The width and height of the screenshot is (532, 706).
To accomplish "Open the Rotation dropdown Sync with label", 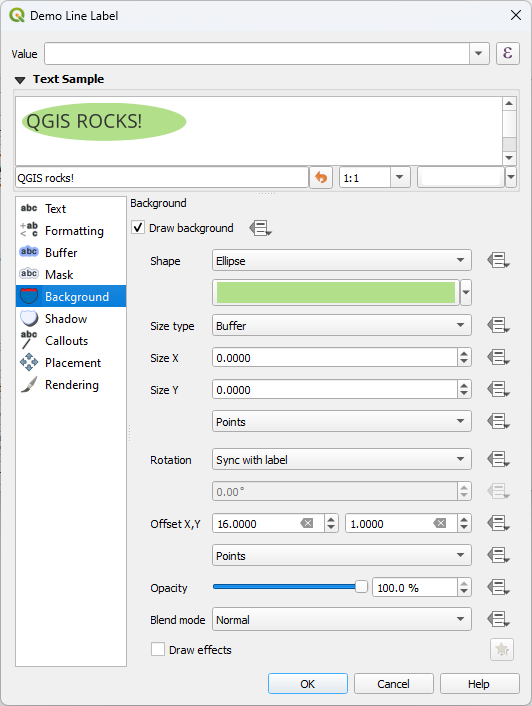I will coord(342,460).
